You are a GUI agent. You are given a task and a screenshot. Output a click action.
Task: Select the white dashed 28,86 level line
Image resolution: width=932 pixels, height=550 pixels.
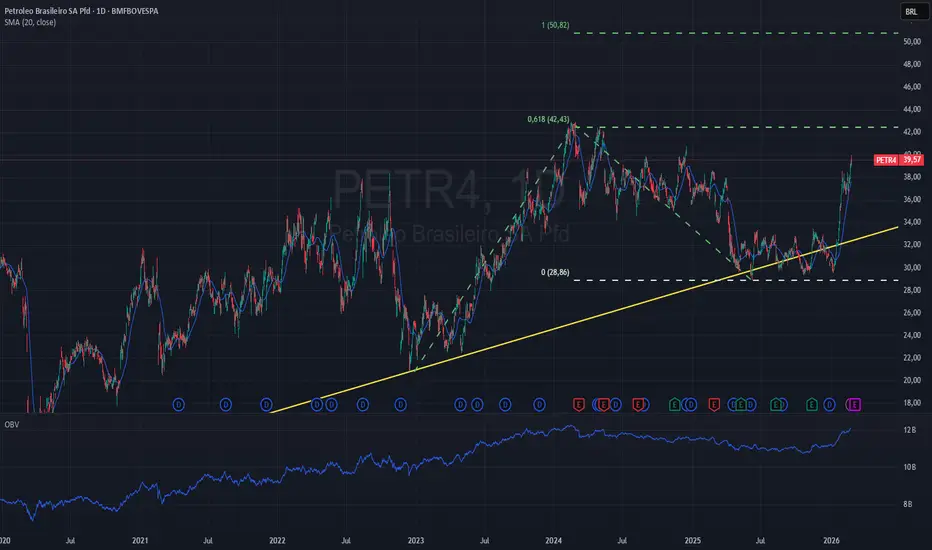click(x=735, y=280)
